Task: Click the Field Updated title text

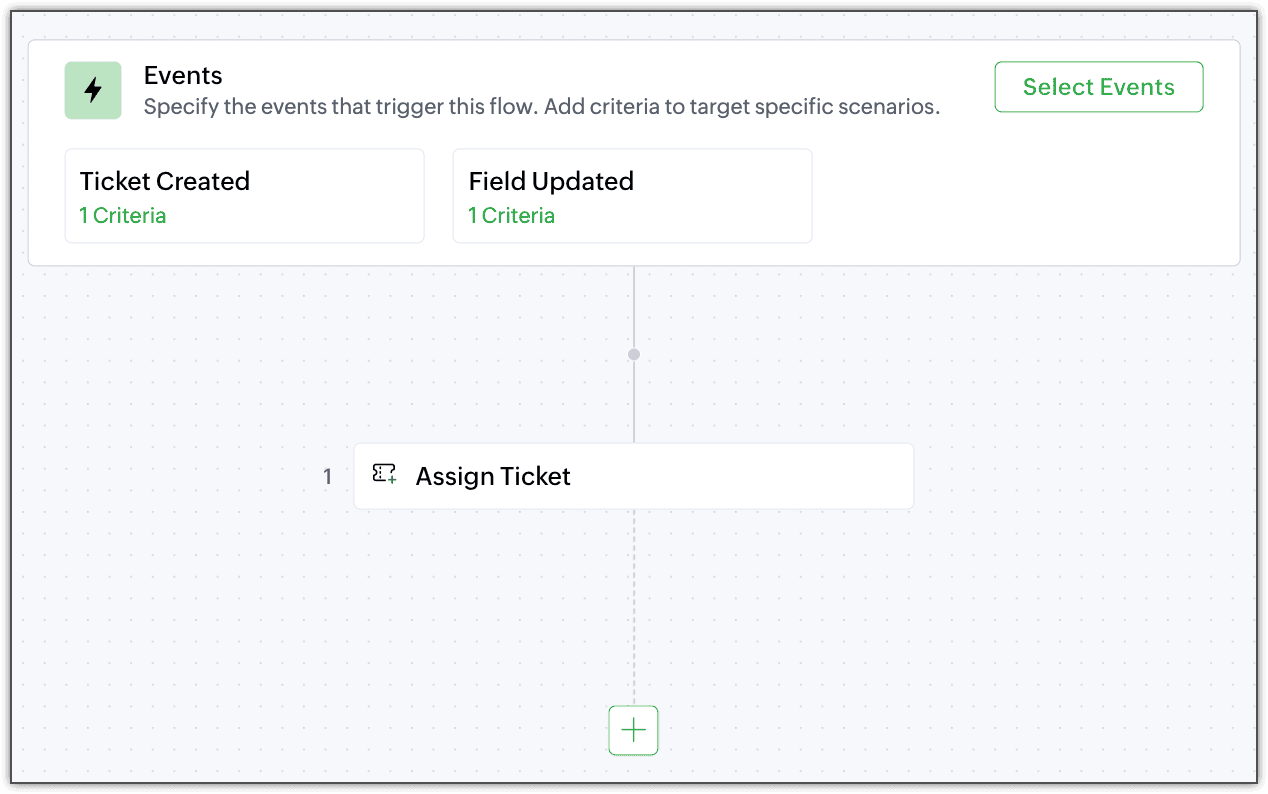Action: tap(551, 181)
